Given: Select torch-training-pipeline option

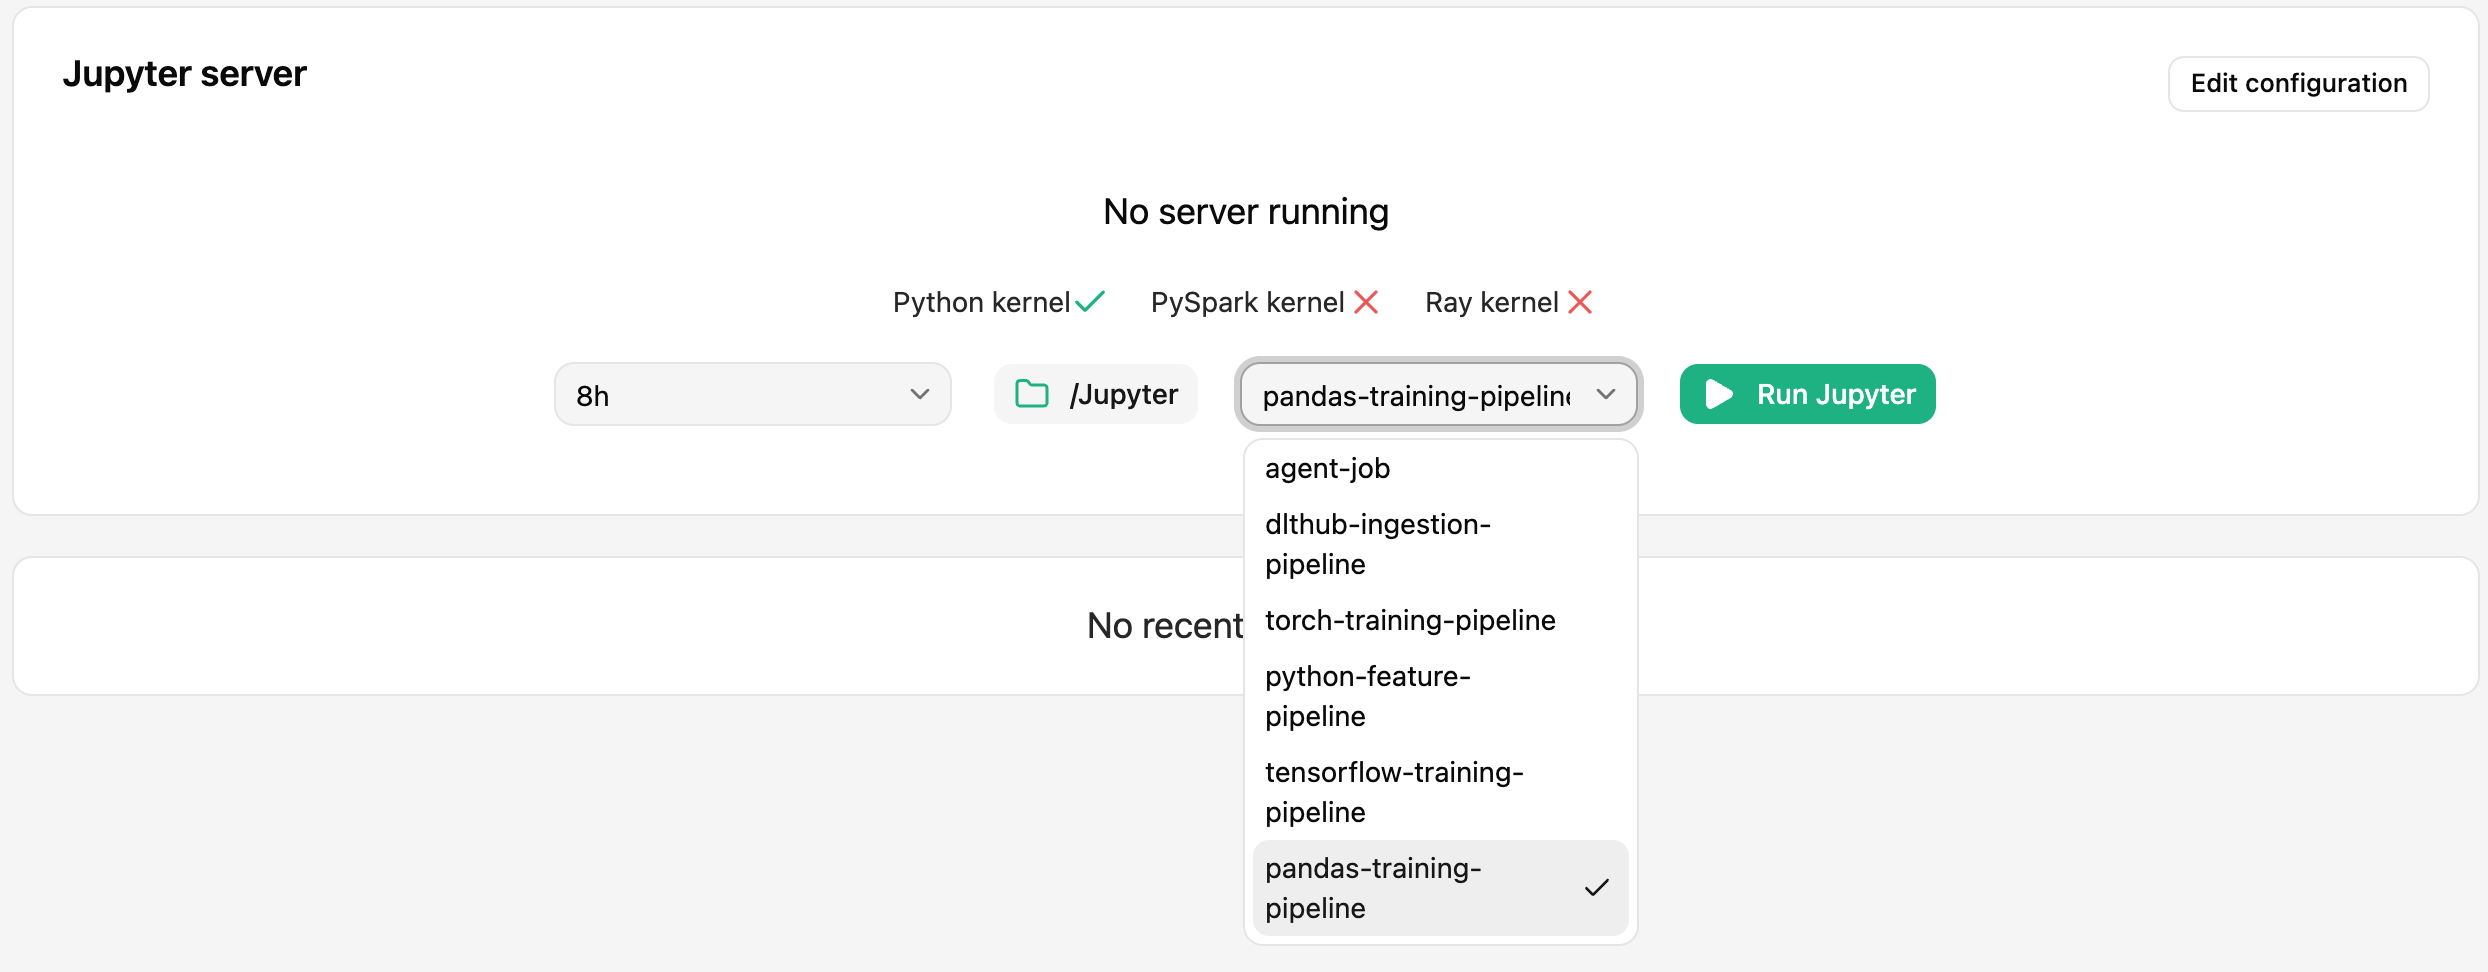Looking at the screenshot, I should (x=1440, y=620).
